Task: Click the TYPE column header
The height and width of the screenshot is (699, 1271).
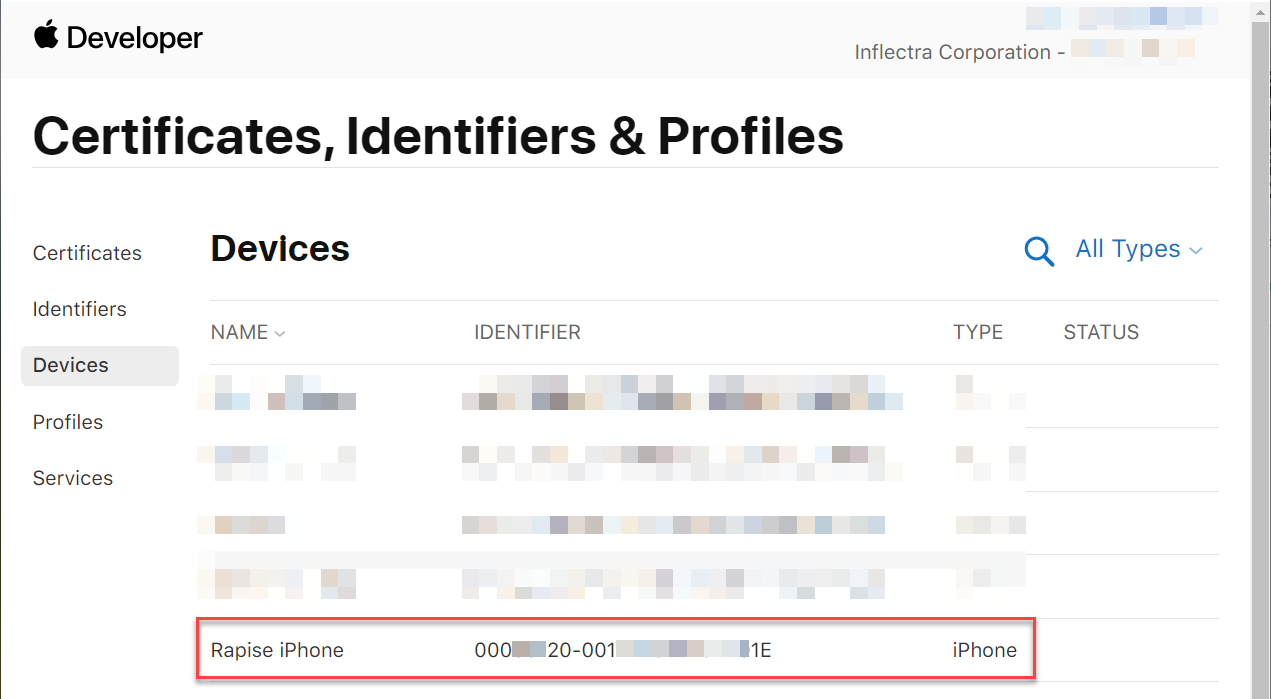Action: click(x=977, y=332)
